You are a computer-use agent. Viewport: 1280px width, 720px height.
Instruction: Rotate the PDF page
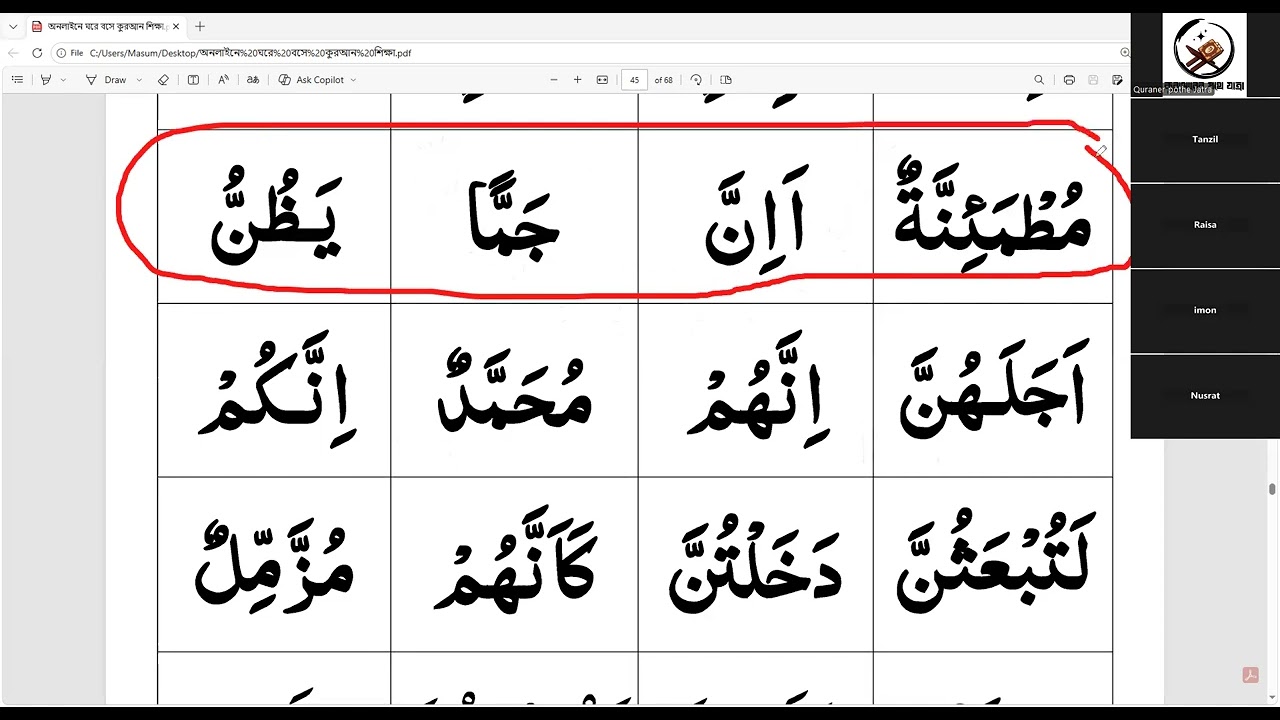point(696,80)
